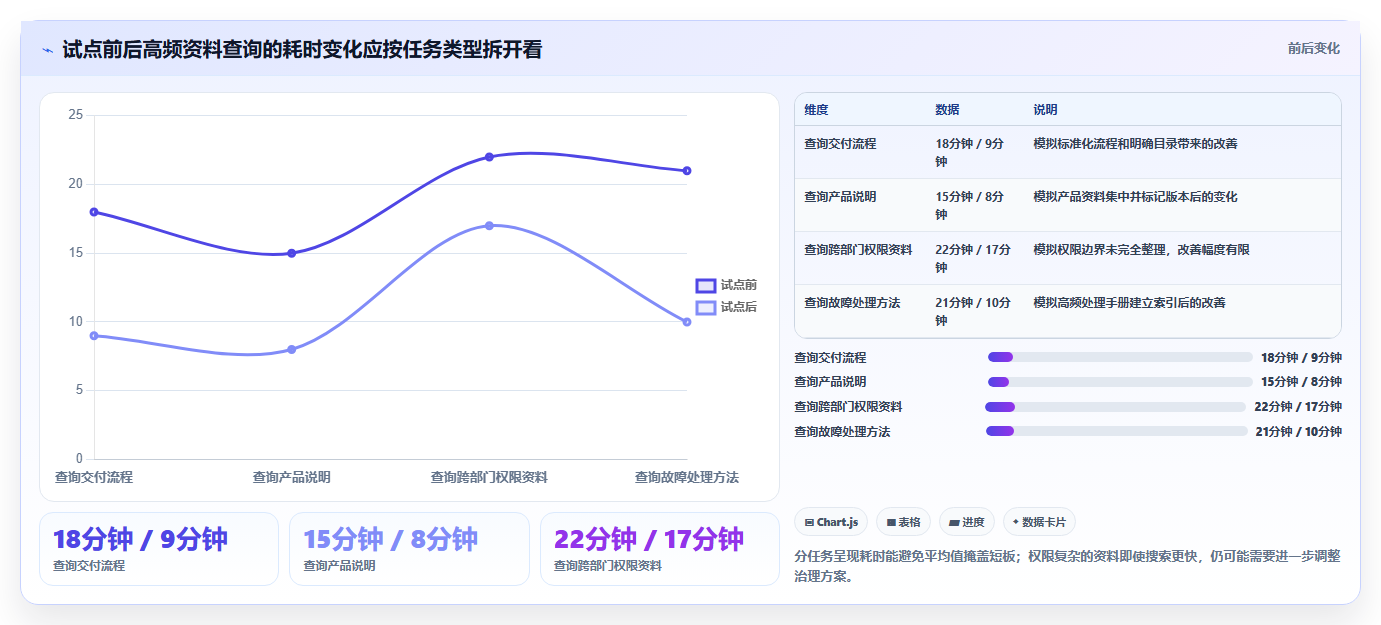Image resolution: width=1381 pixels, height=625 pixels.
Task: Click 试点前 data point at 查询产品说明
Action: [x=291, y=253]
